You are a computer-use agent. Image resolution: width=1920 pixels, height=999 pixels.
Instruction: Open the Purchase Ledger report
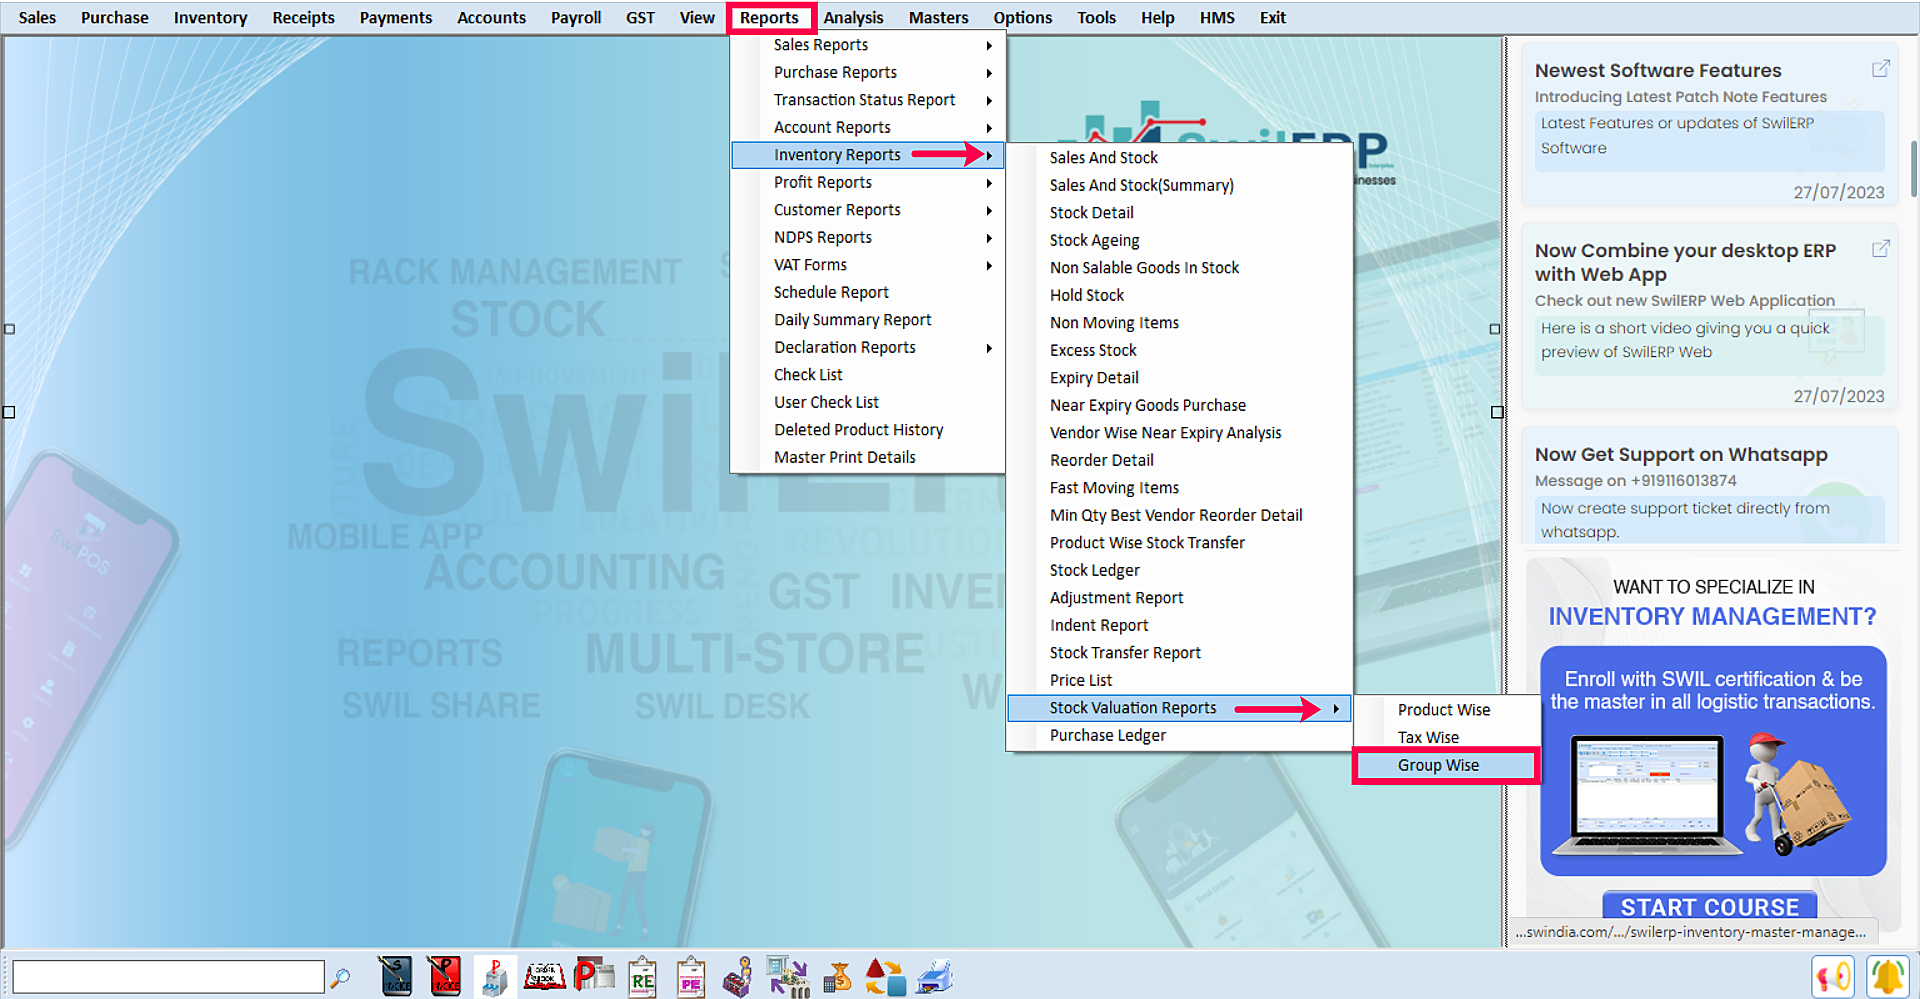(x=1179, y=735)
